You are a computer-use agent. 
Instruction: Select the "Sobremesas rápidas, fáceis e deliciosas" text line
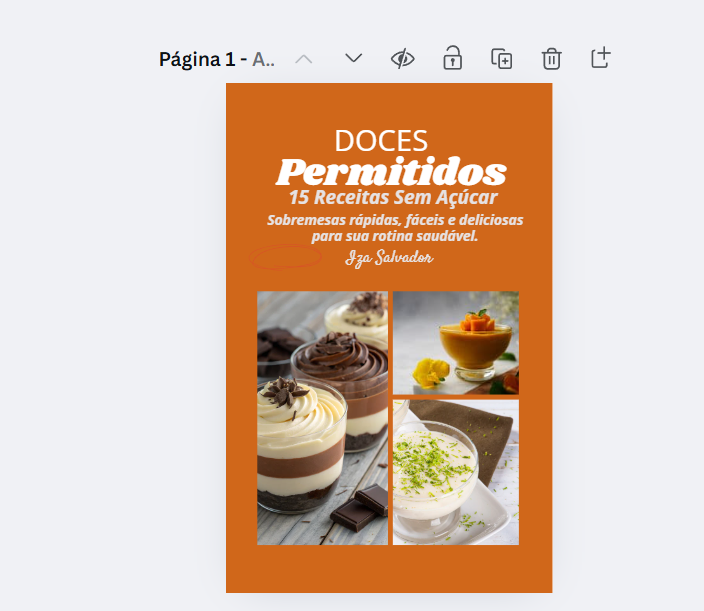click(395, 220)
